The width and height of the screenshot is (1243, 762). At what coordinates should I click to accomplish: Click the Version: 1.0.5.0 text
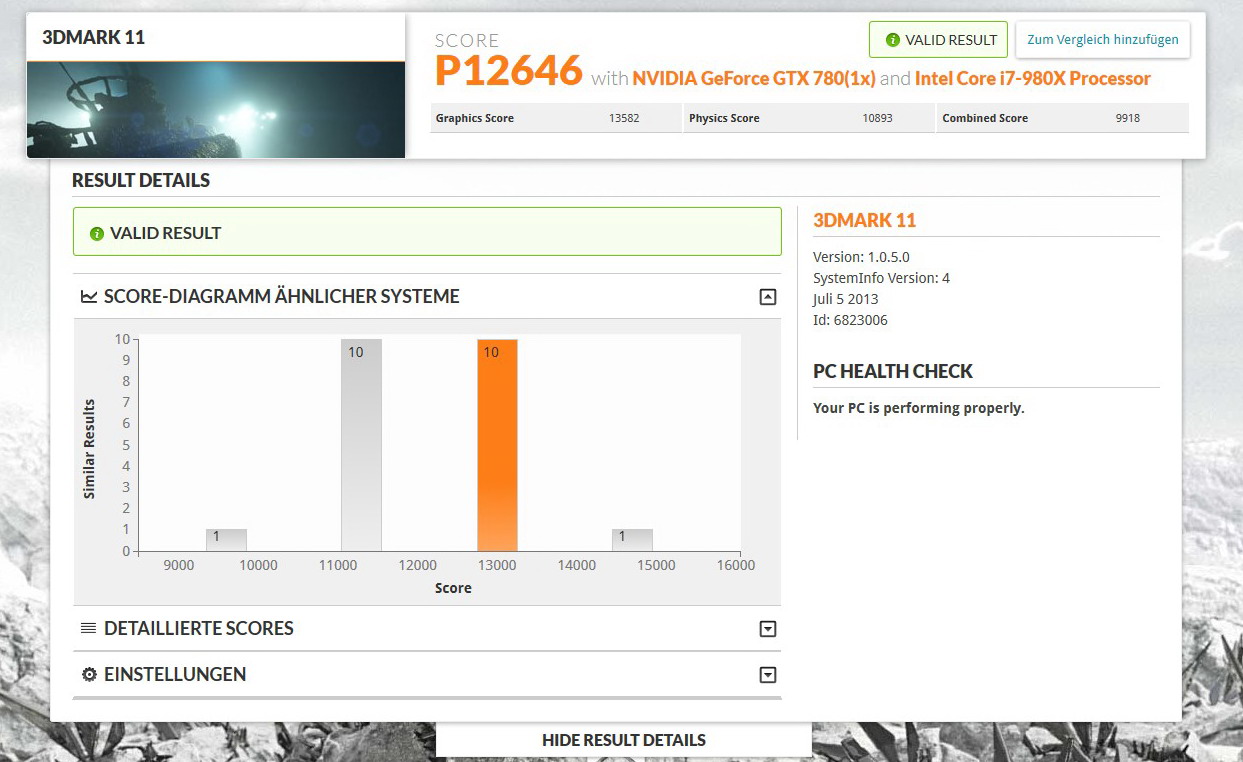click(862, 257)
